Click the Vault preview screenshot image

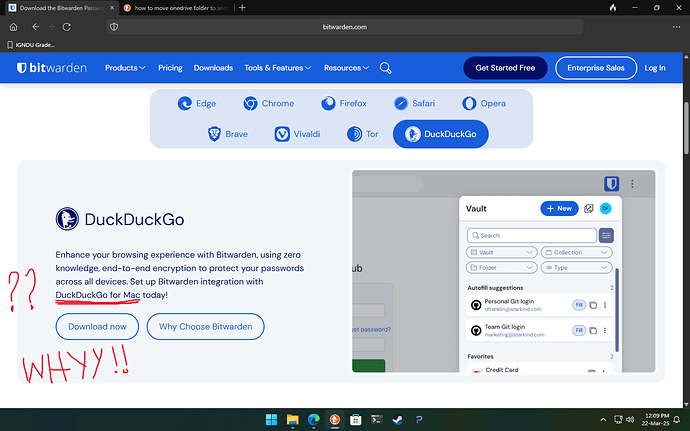[x=504, y=271]
